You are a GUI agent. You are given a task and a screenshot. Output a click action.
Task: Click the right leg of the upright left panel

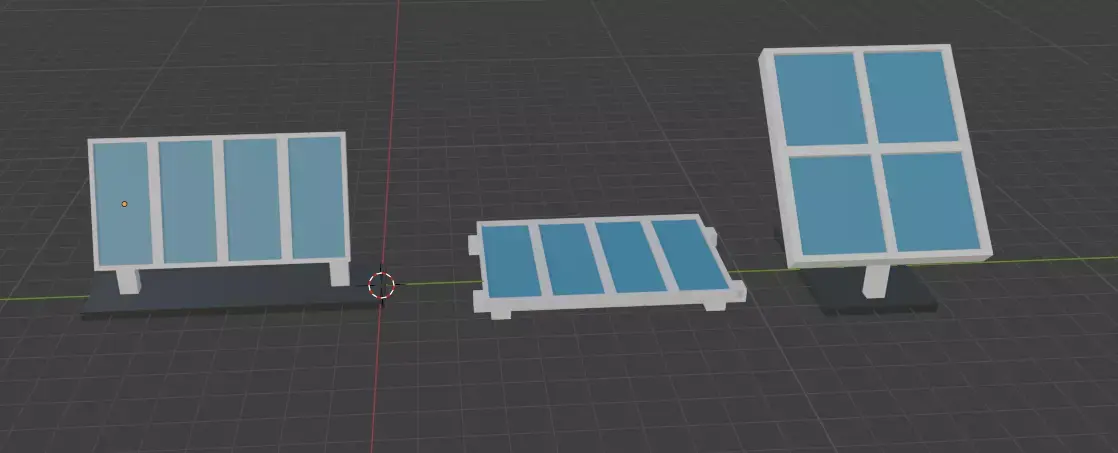[x=339, y=273]
